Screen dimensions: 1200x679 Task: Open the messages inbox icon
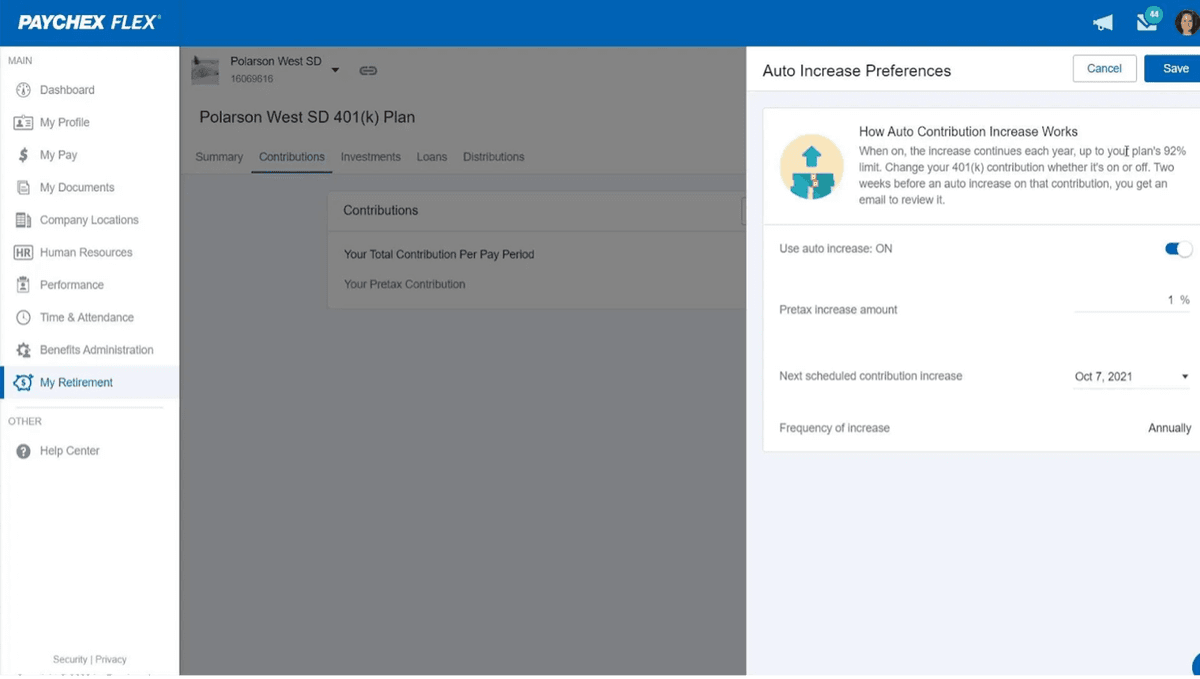tap(1146, 22)
